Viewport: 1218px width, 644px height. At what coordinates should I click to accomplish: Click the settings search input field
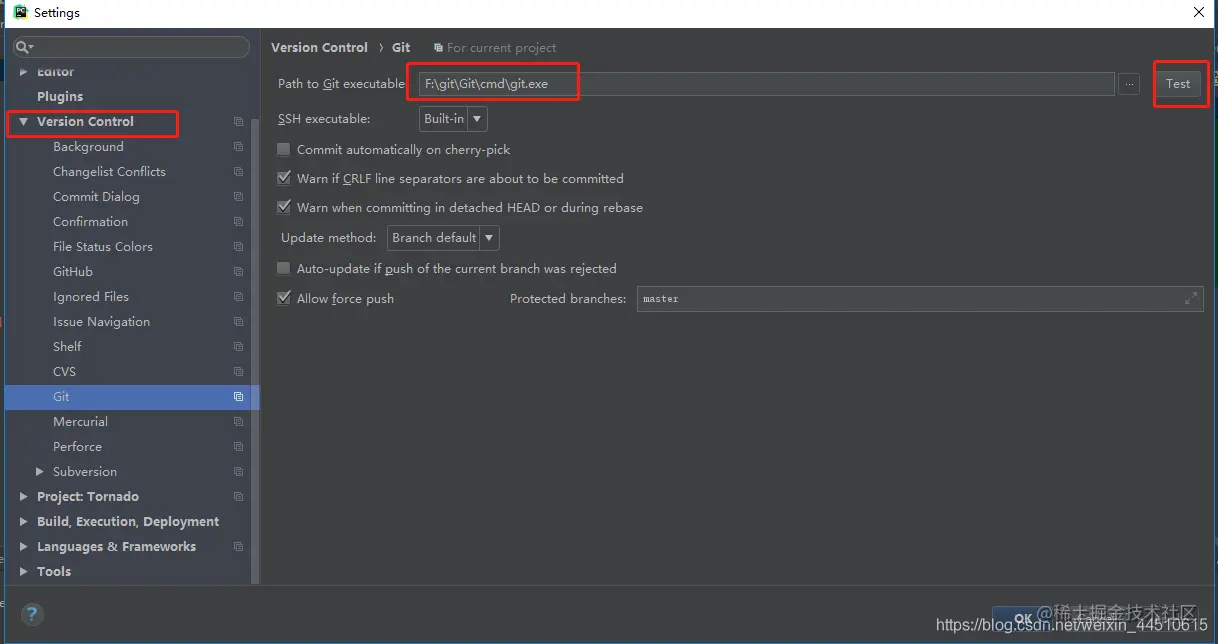coord(131,47)
